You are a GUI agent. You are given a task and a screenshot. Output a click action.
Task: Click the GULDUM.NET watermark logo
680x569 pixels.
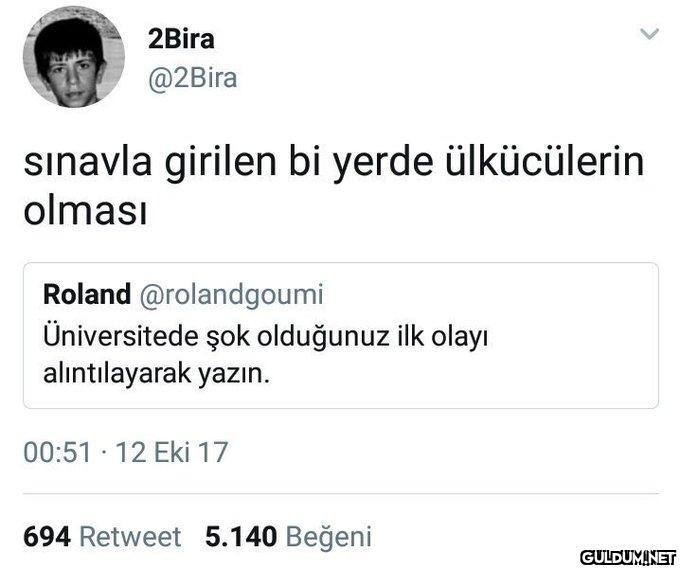pyautogui.click(x=628, y=558)
